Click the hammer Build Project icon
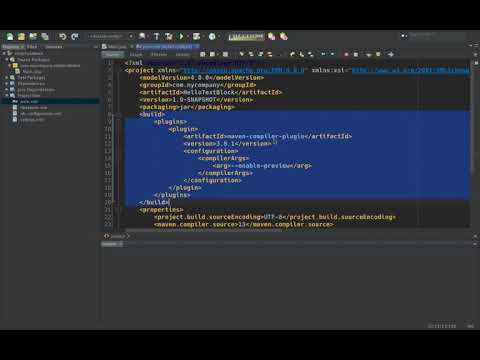This screenshot has height=360, width=480. 157,36
